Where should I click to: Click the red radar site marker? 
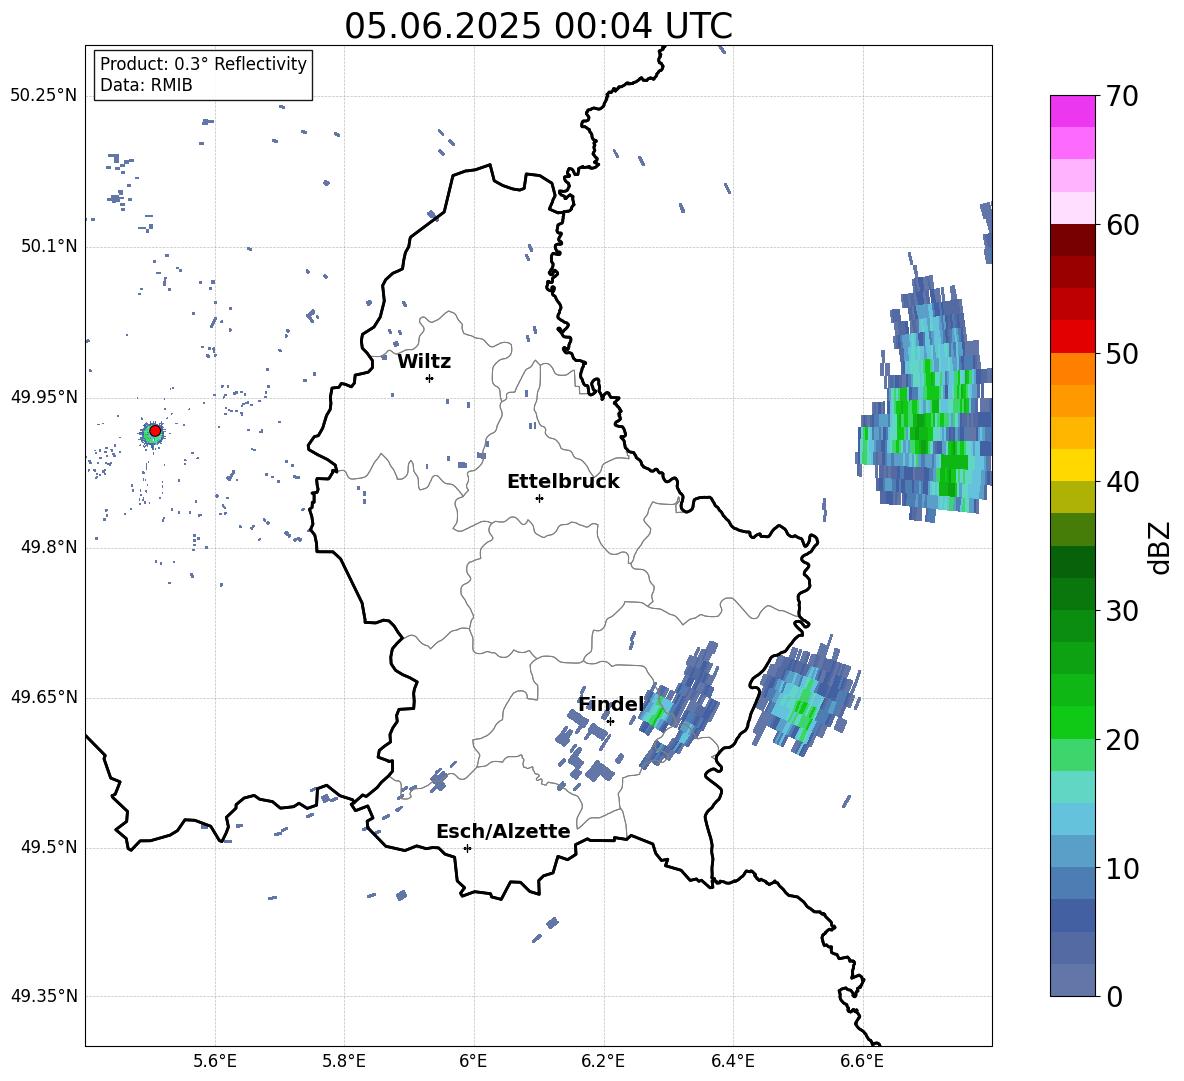(155, 431)
